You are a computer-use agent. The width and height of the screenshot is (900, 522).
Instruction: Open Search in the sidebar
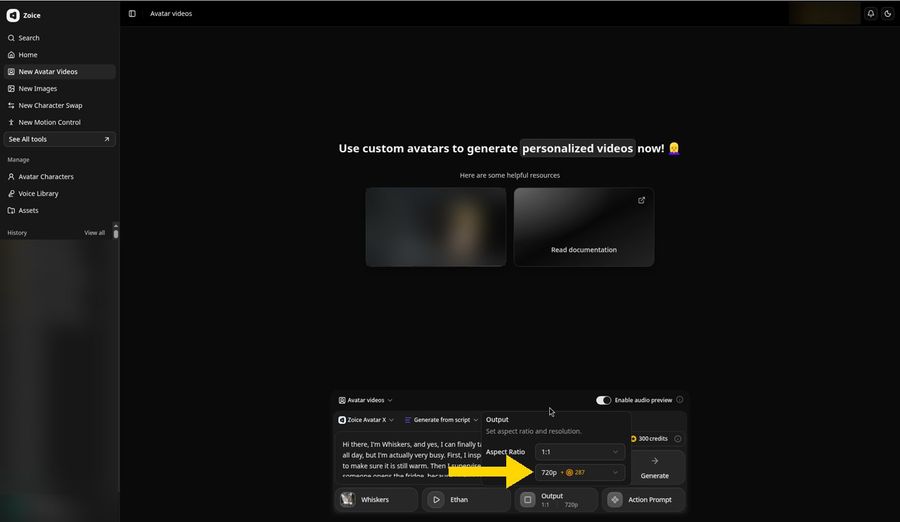[60, 38]
